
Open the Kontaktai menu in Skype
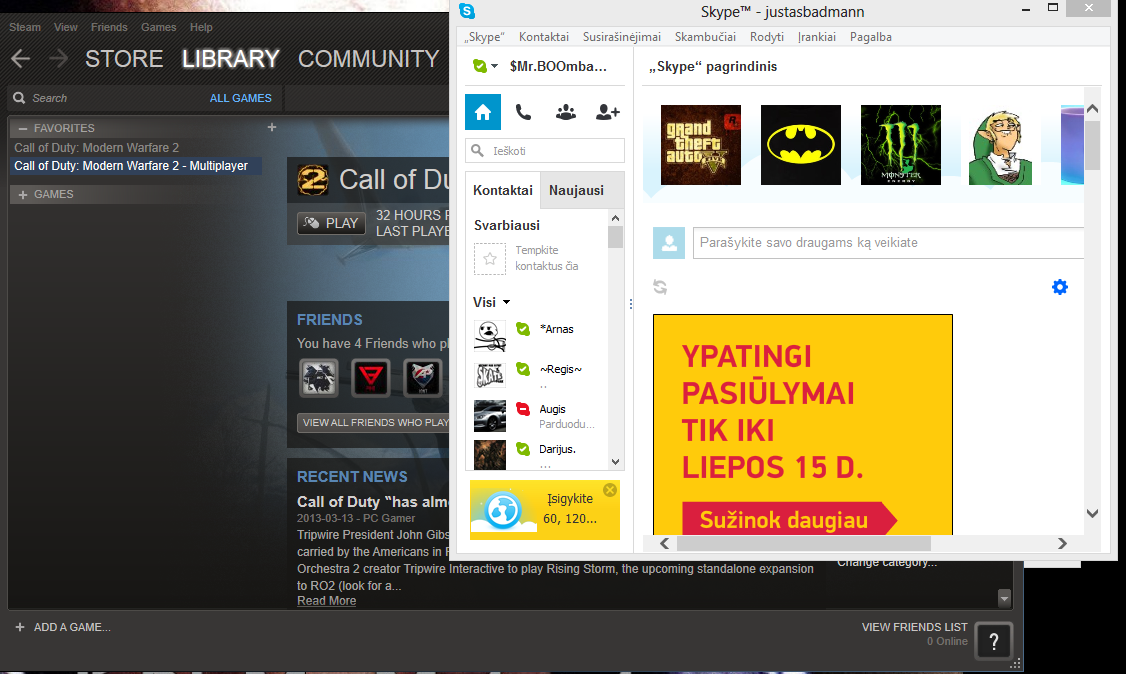pyautogui.click(x=544, y=37)
